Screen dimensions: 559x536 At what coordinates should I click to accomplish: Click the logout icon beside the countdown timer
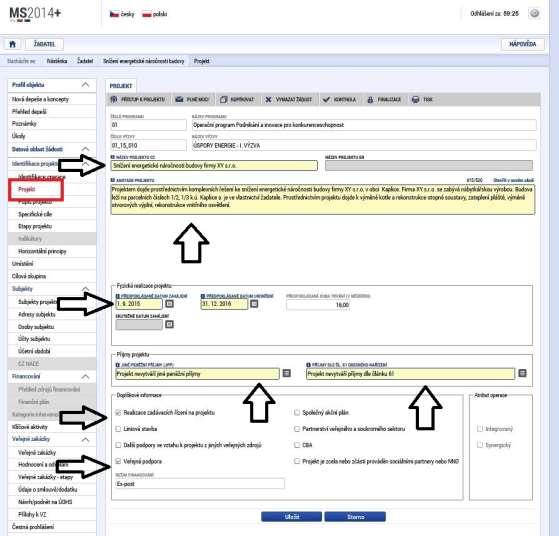(x=534, y=14)
